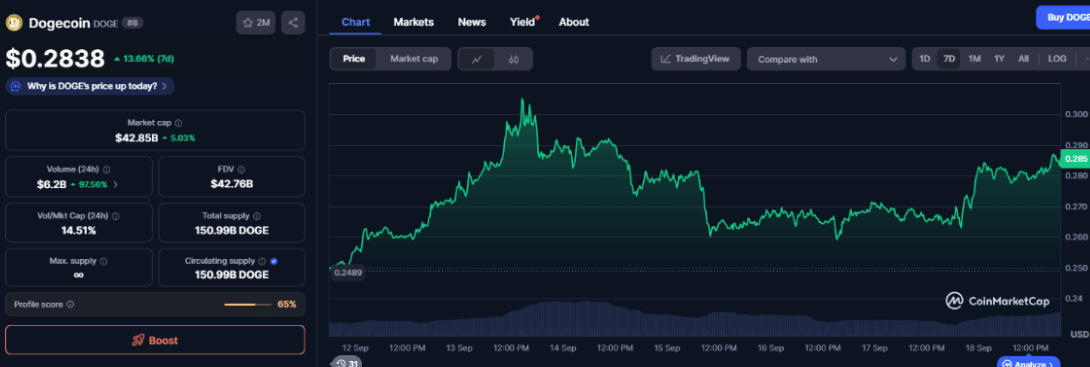Toggle the chart to Market cap view
The image size is (1090, 367).
(414, 59)
